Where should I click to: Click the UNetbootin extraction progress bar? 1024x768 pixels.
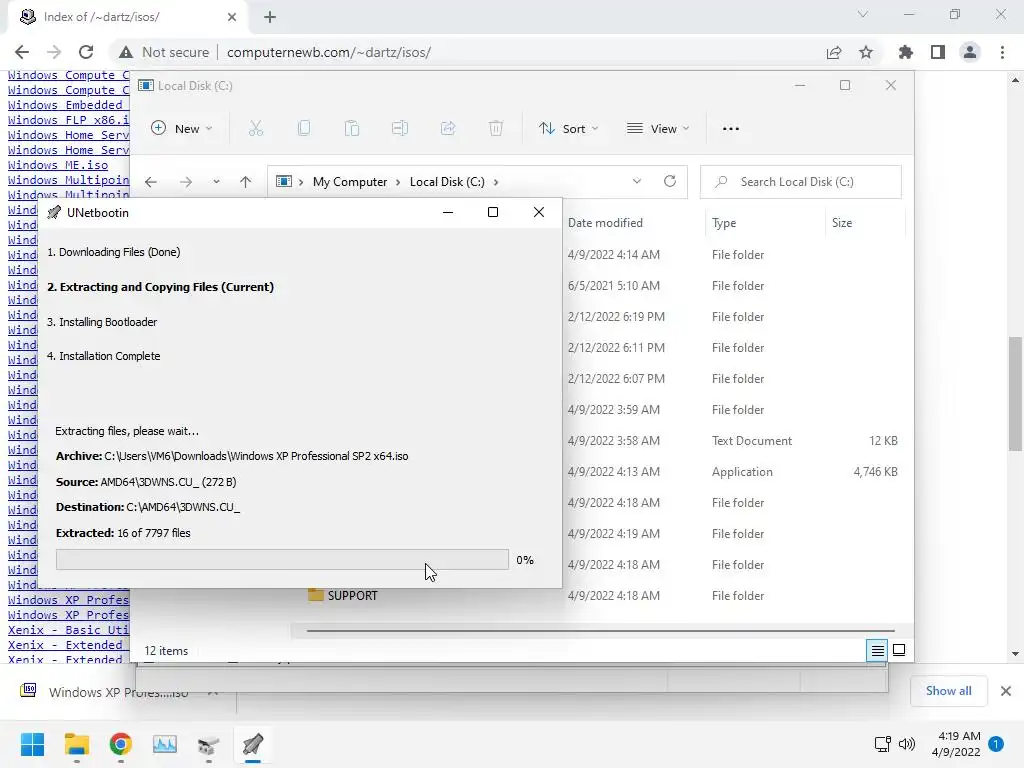click(x=282, y=560)
